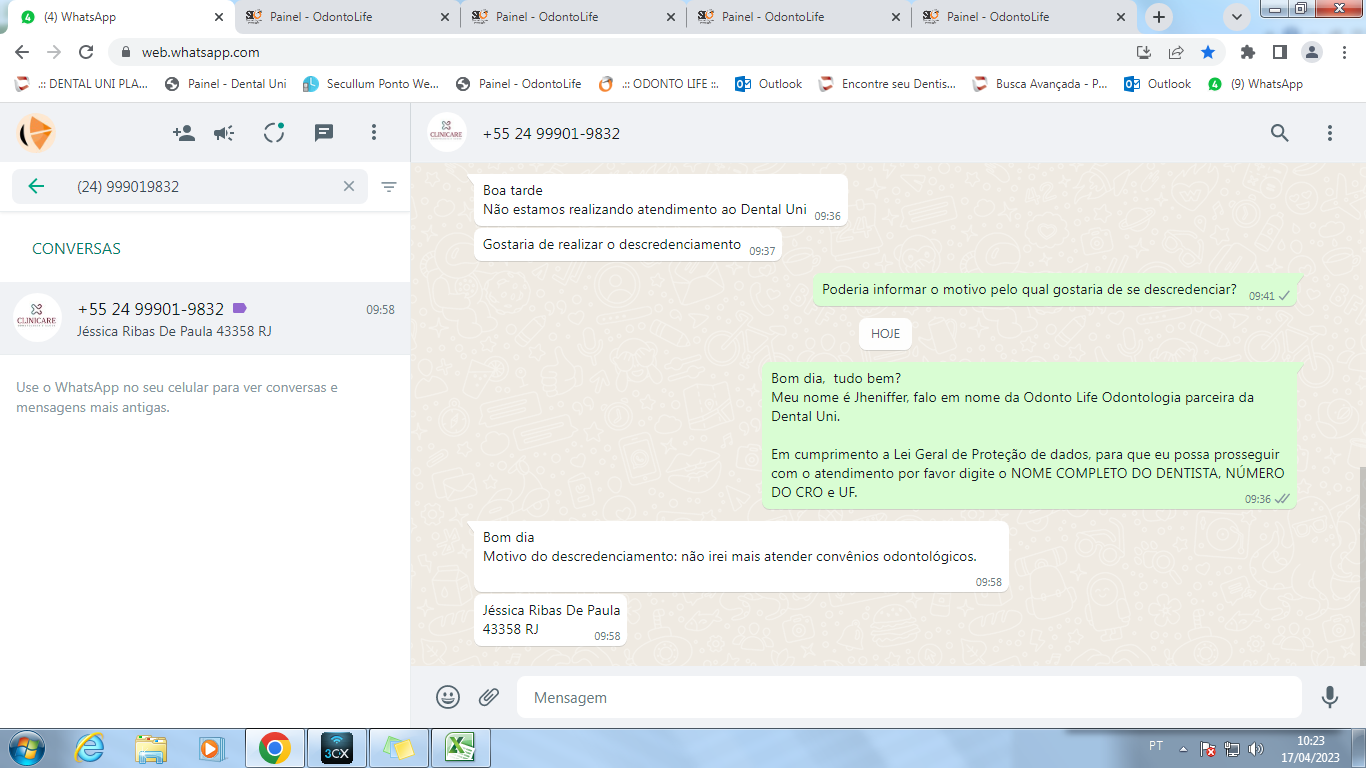Click contact number +55 24 99901-9832 in header
The image size is (1366, 768).
point(551,134)
